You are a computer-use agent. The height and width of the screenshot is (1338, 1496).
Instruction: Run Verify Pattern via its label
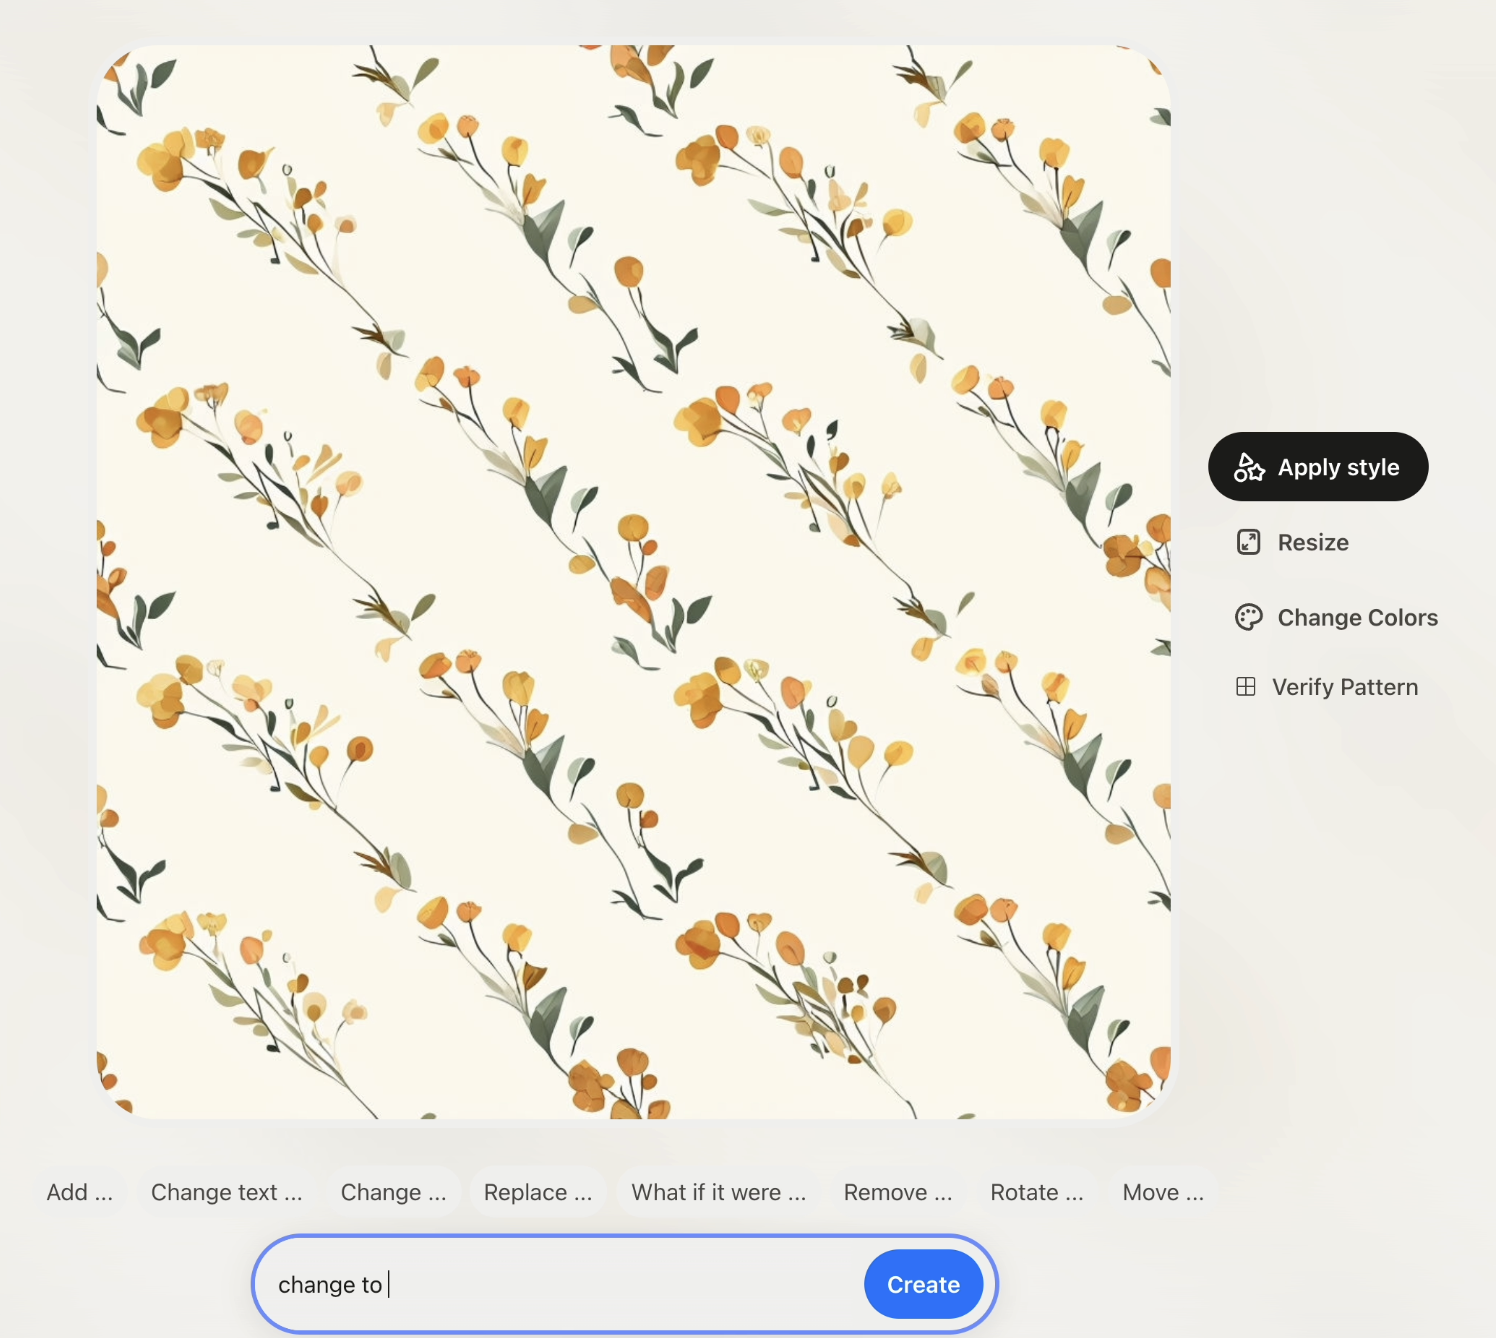(x=1345, y=687)
